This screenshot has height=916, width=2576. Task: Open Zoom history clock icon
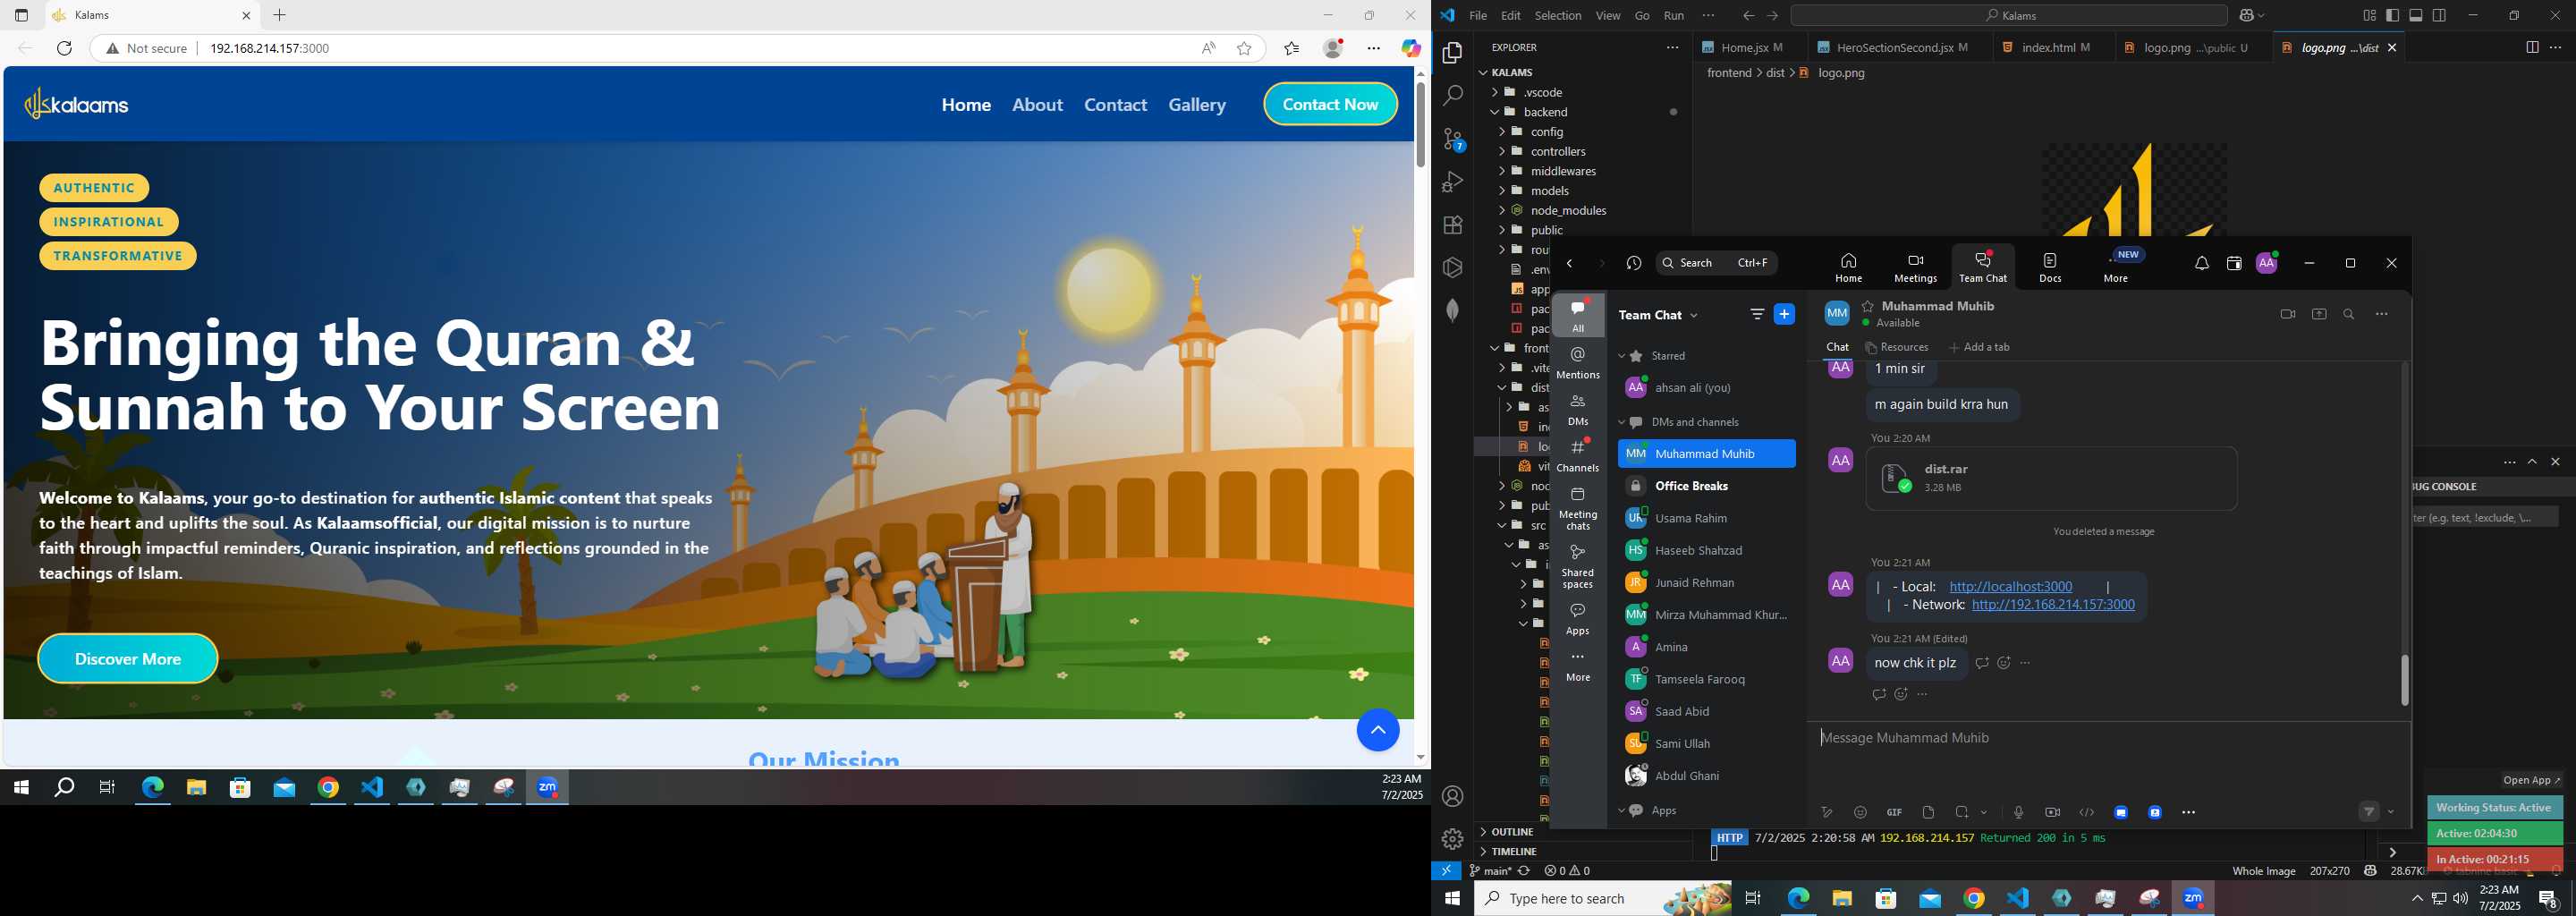click(x=1634, y=263)
